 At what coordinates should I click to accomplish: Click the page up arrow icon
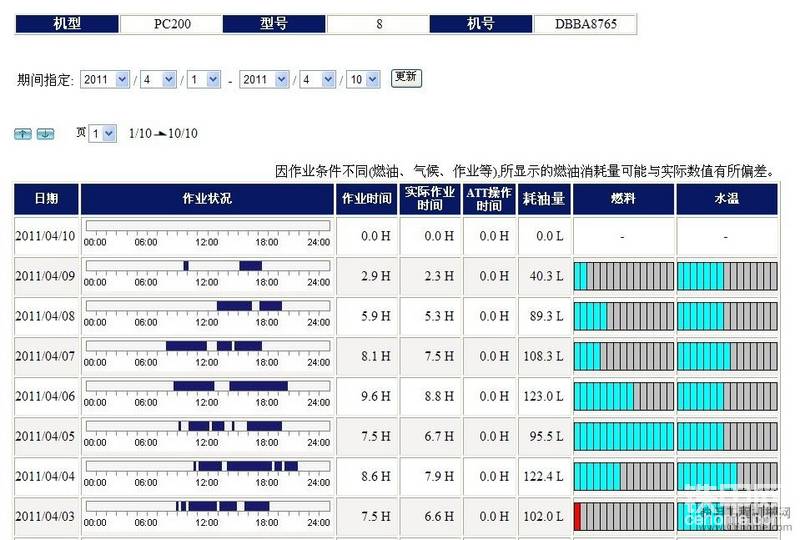(22, 134)
